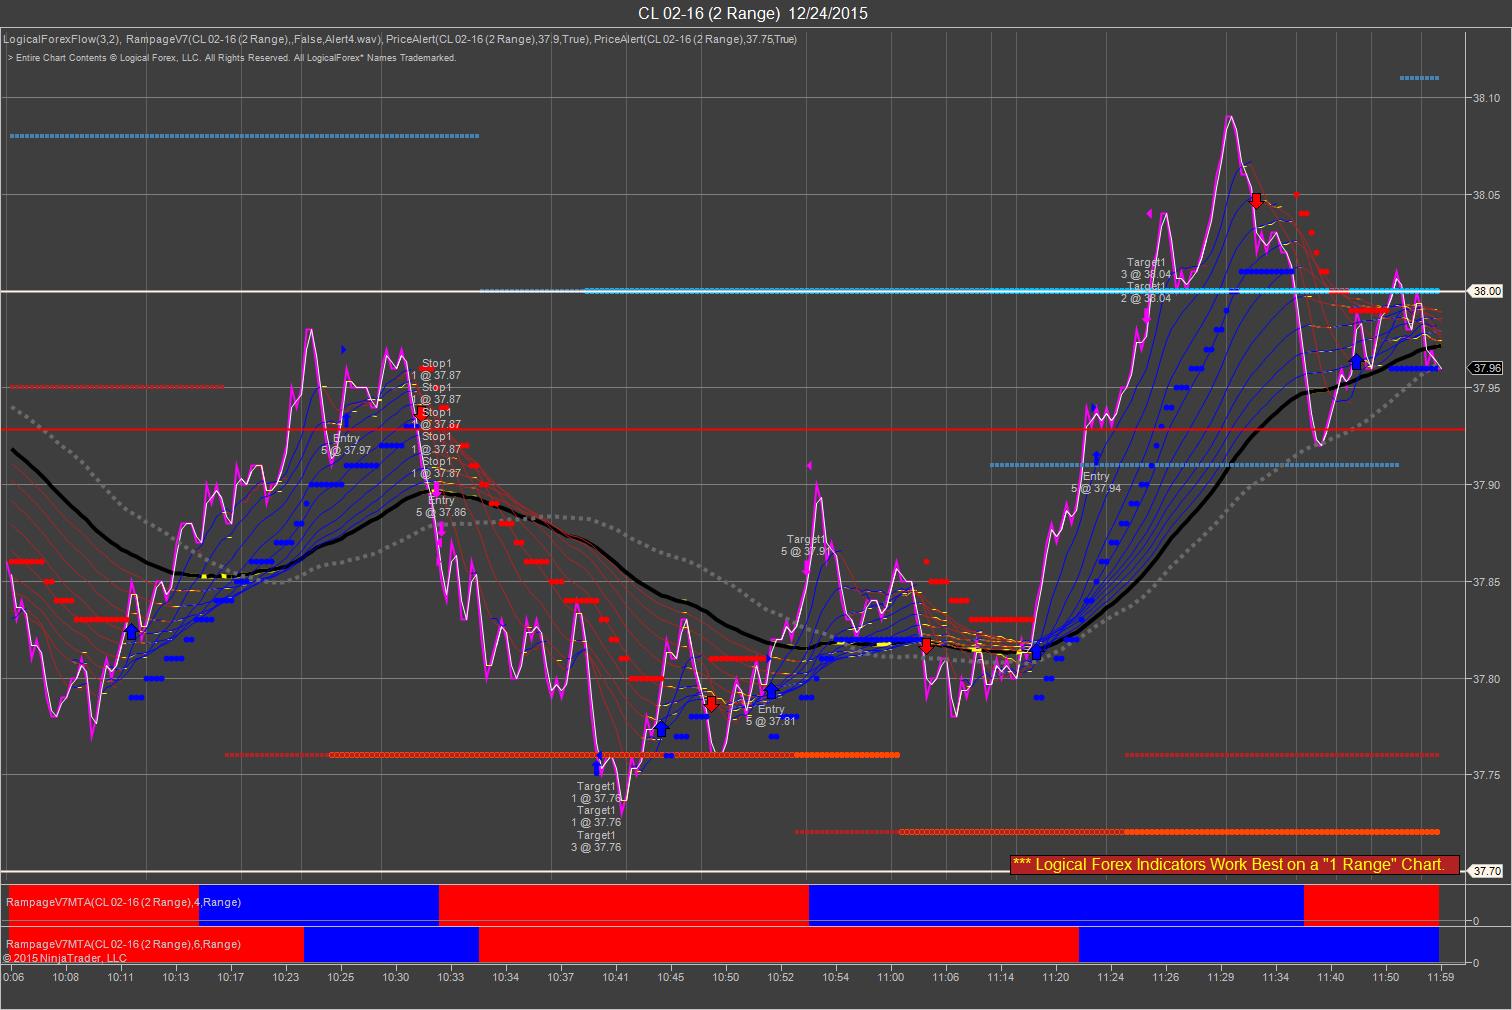Image resolution: width=1512 pixels, height=1010 pixels.
Task: Click the 11:29 time axis label
Action: [1220, 977]
